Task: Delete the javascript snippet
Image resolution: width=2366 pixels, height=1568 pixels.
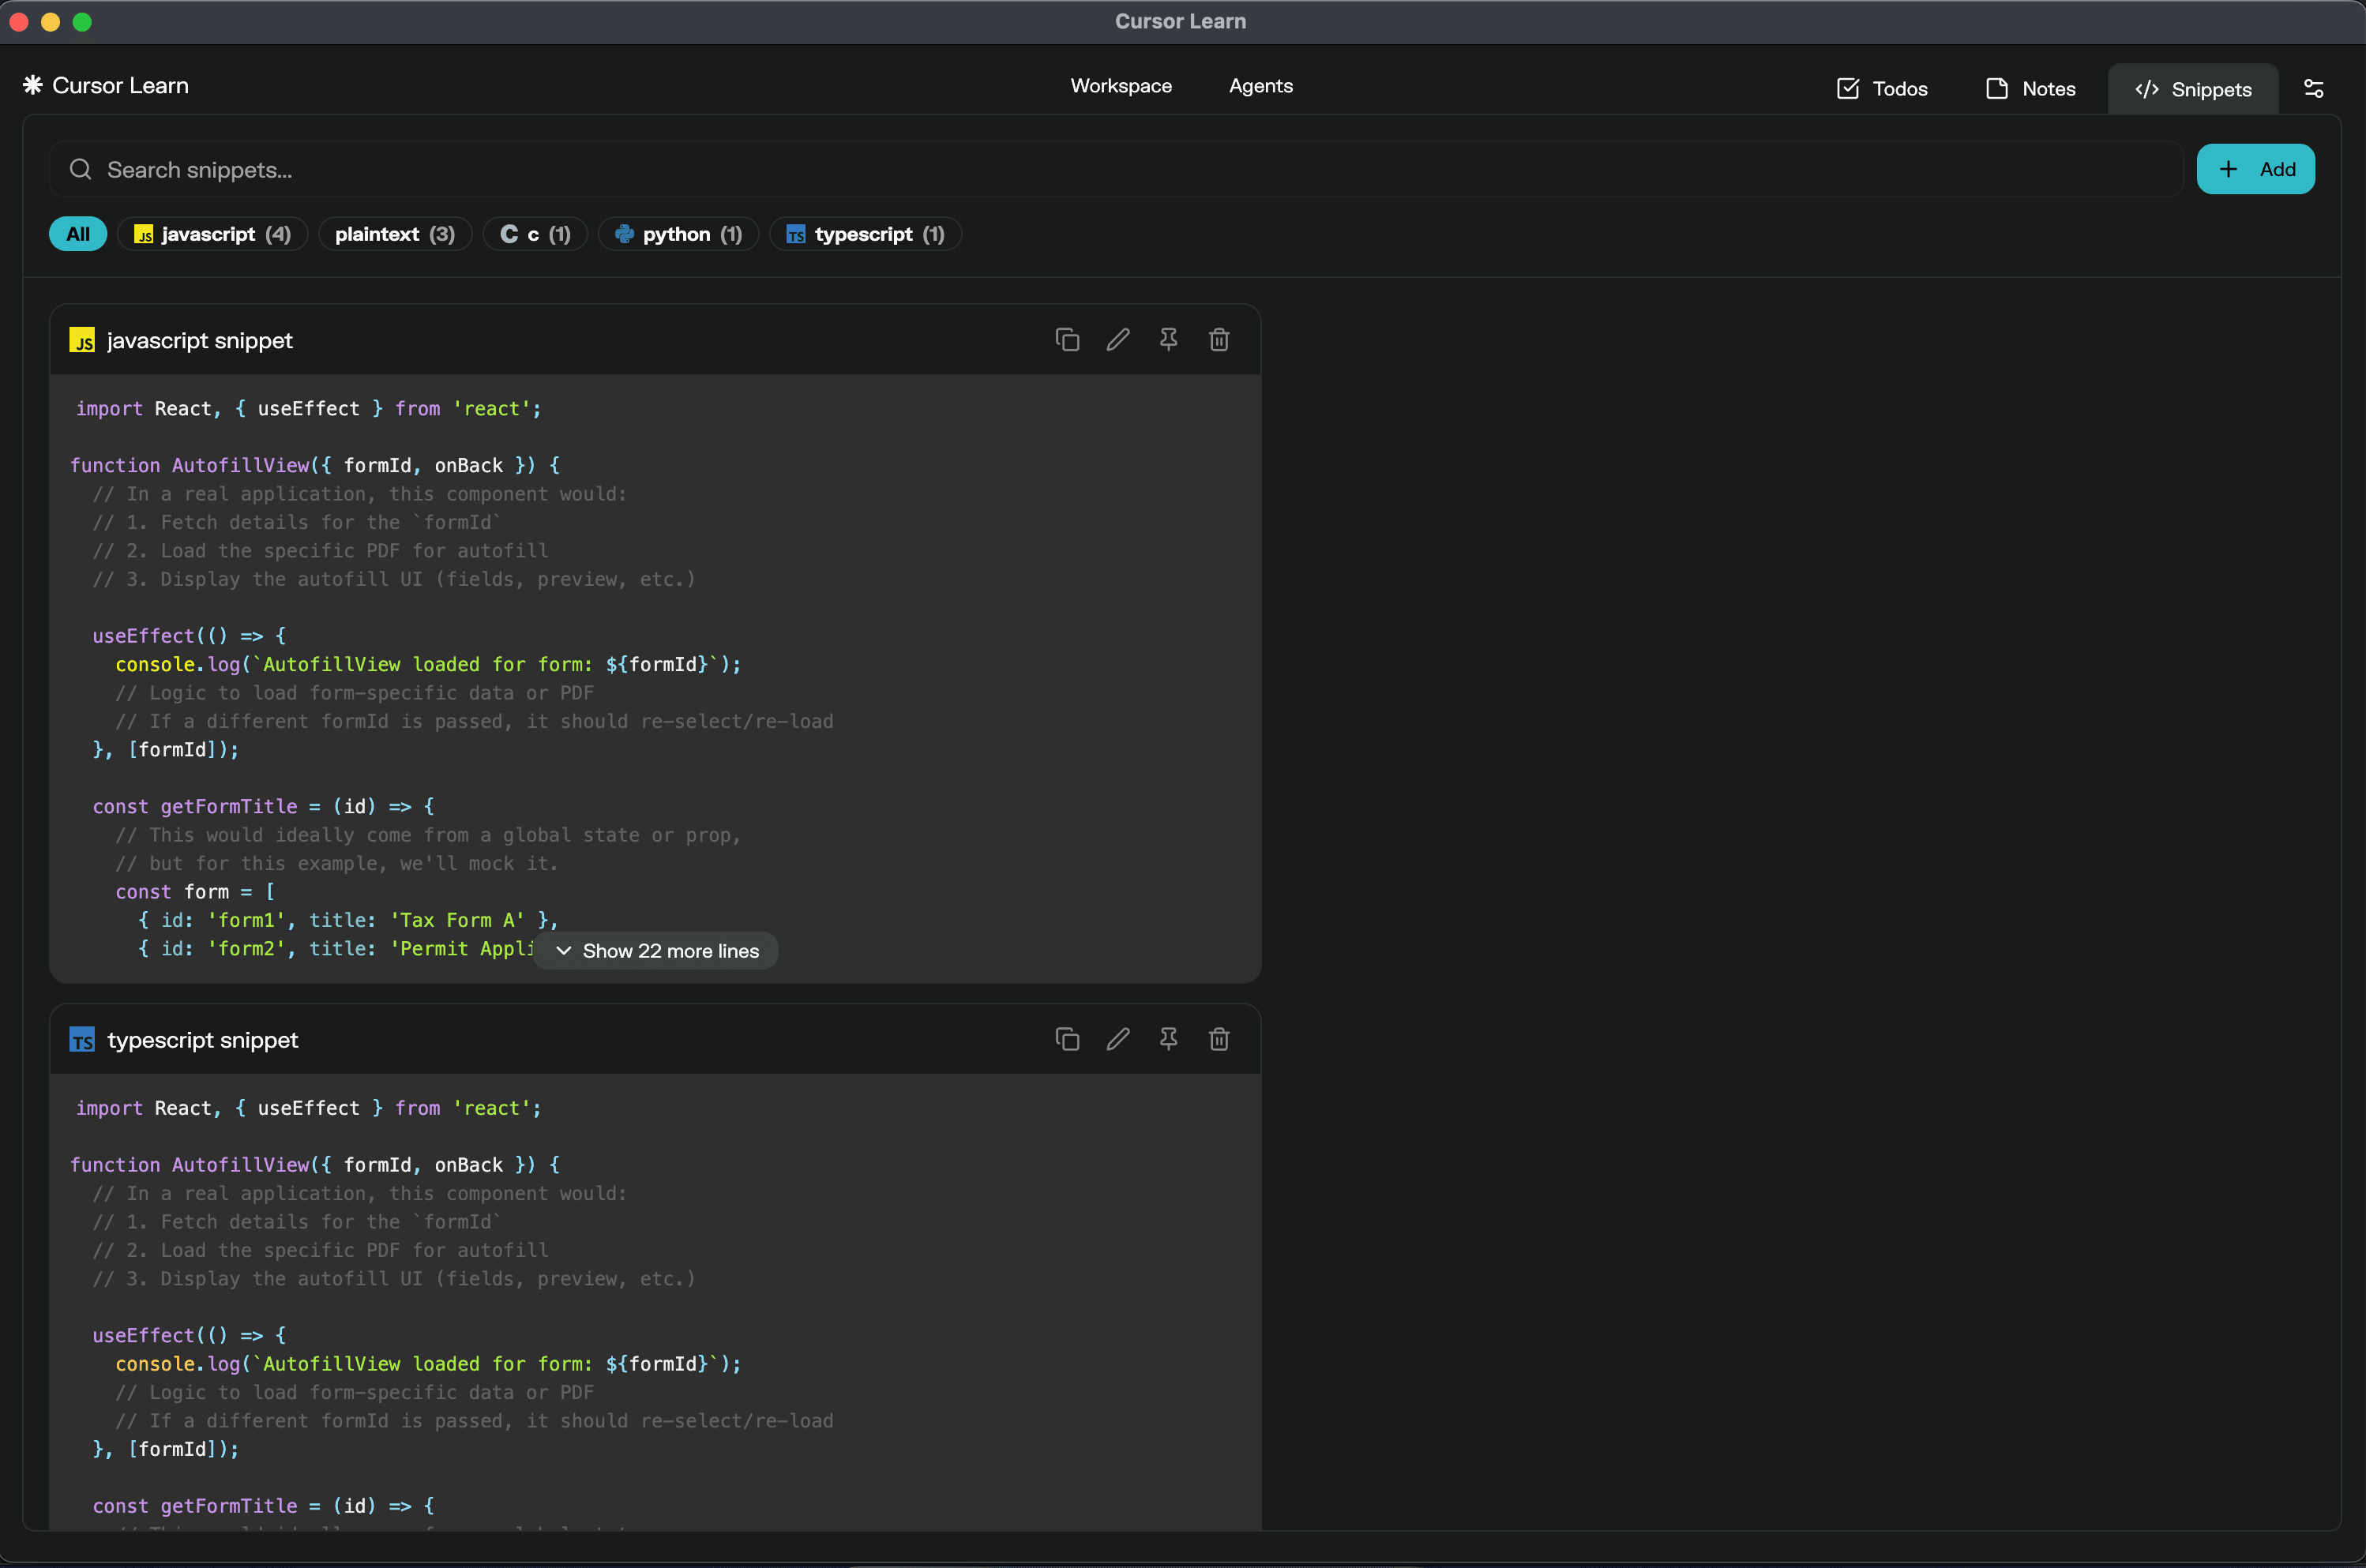Action: [1219, 340]
